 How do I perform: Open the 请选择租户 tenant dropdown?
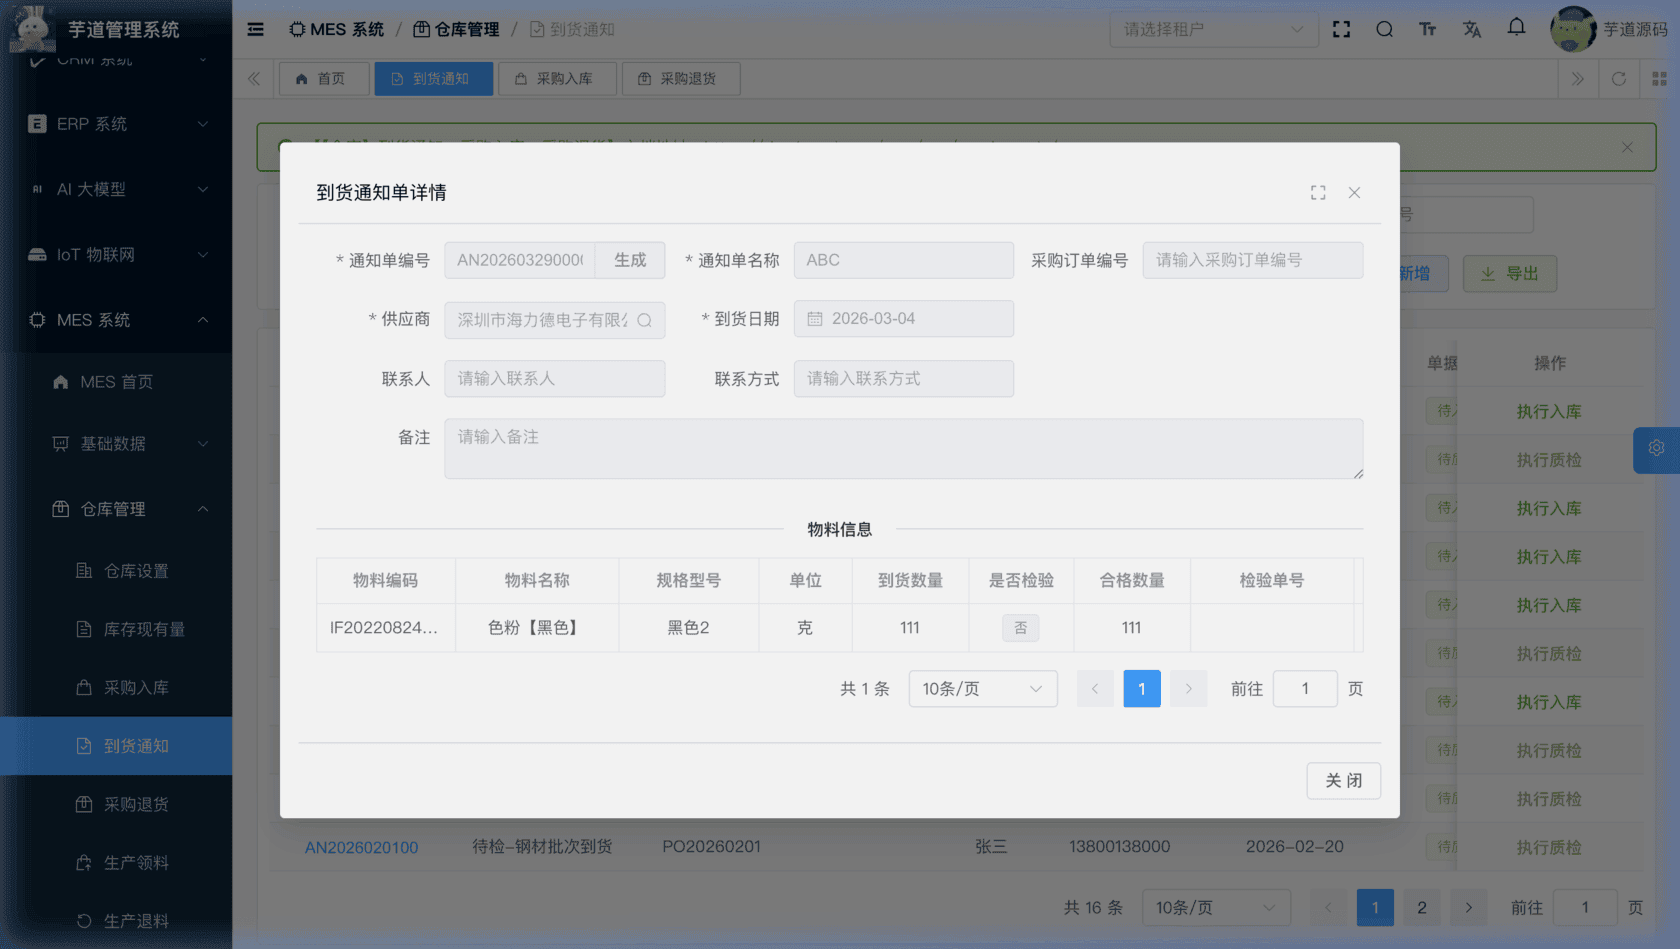pos(1213,29)
